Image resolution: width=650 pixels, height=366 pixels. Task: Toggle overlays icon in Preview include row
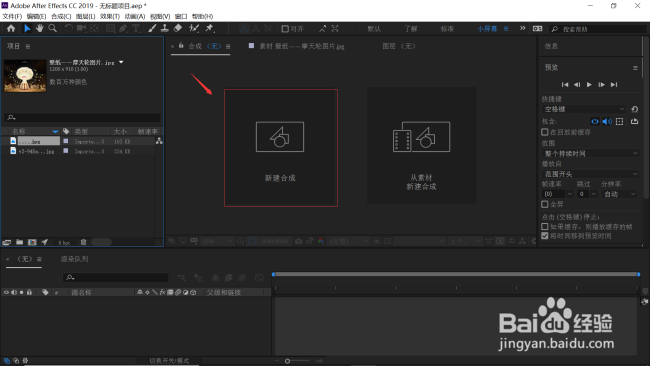tap(619, 121)
